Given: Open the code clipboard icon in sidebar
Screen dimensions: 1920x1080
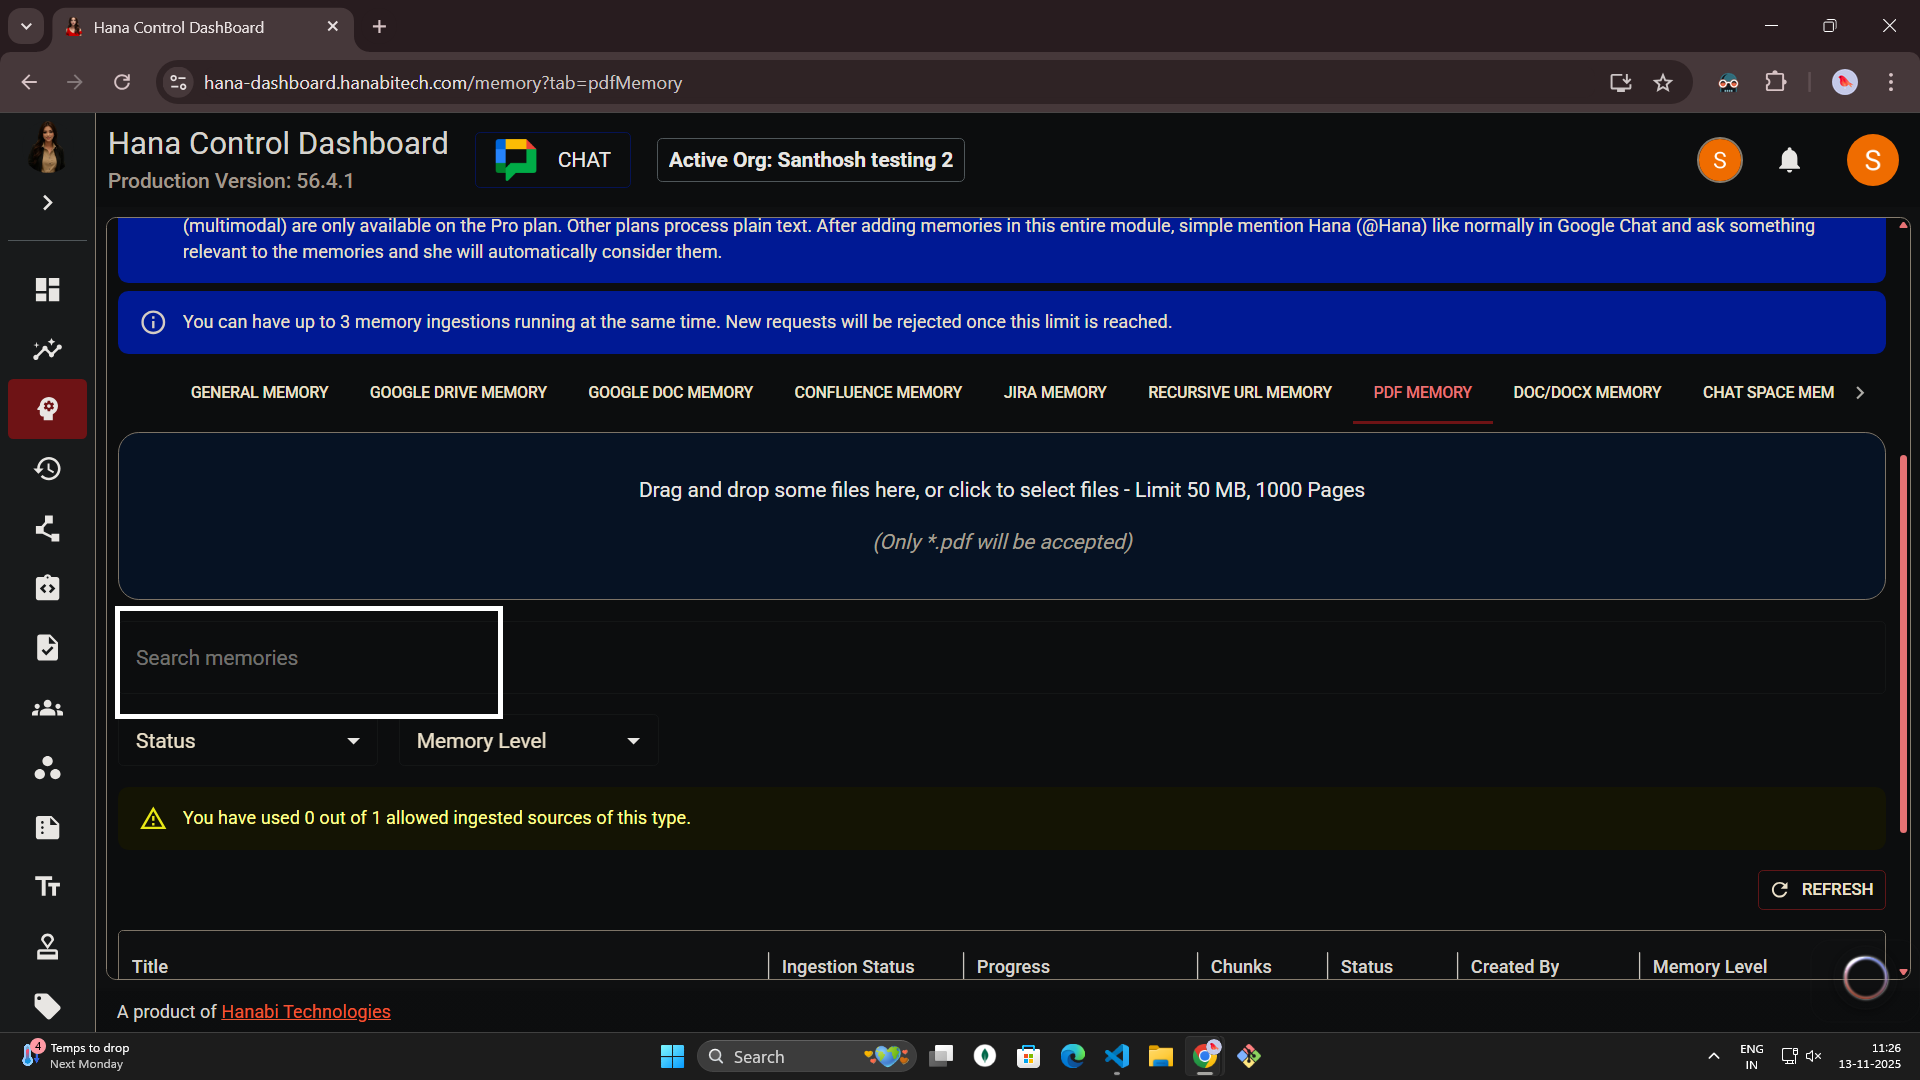Looking at the screenshot, I should pyautogui.click(x=47, y=588).
